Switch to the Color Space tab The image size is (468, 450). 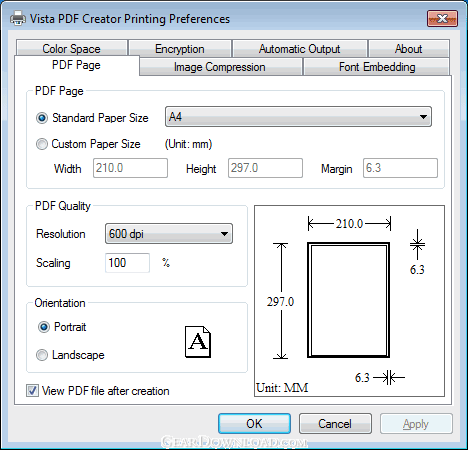pos(72,49)
